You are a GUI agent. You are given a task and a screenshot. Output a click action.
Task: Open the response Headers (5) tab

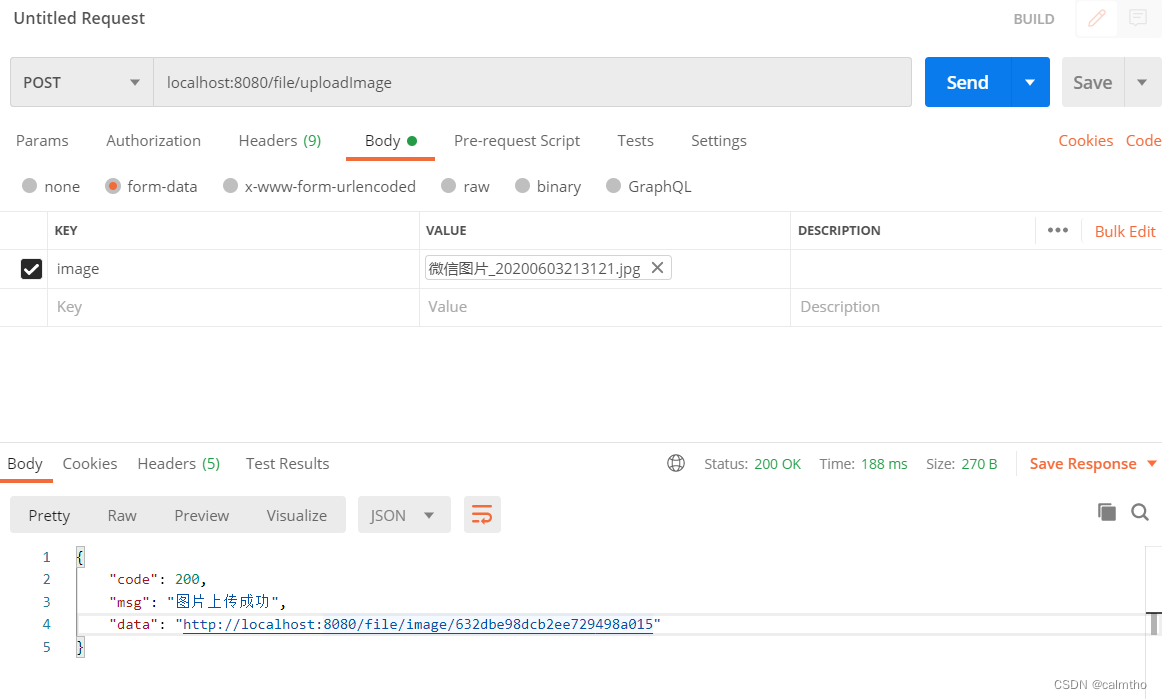coord(179,464)
